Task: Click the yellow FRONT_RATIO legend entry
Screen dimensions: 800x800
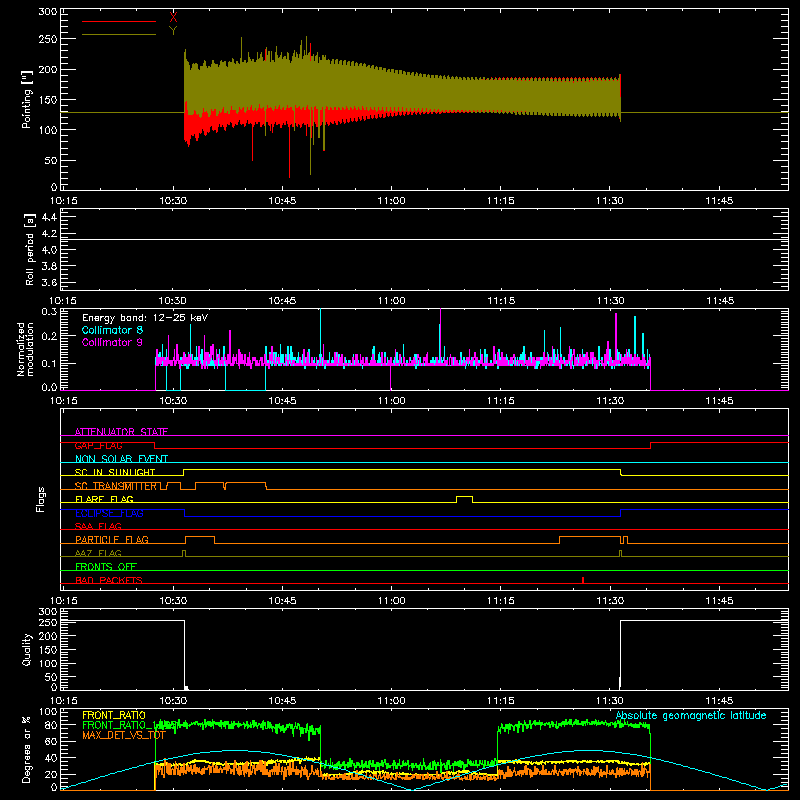Action: [x=114, y=715]
